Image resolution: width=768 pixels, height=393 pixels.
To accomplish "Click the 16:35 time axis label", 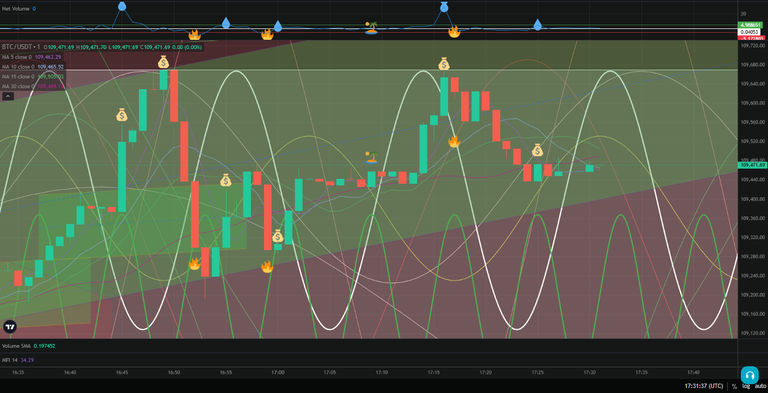I will point(18,373).
